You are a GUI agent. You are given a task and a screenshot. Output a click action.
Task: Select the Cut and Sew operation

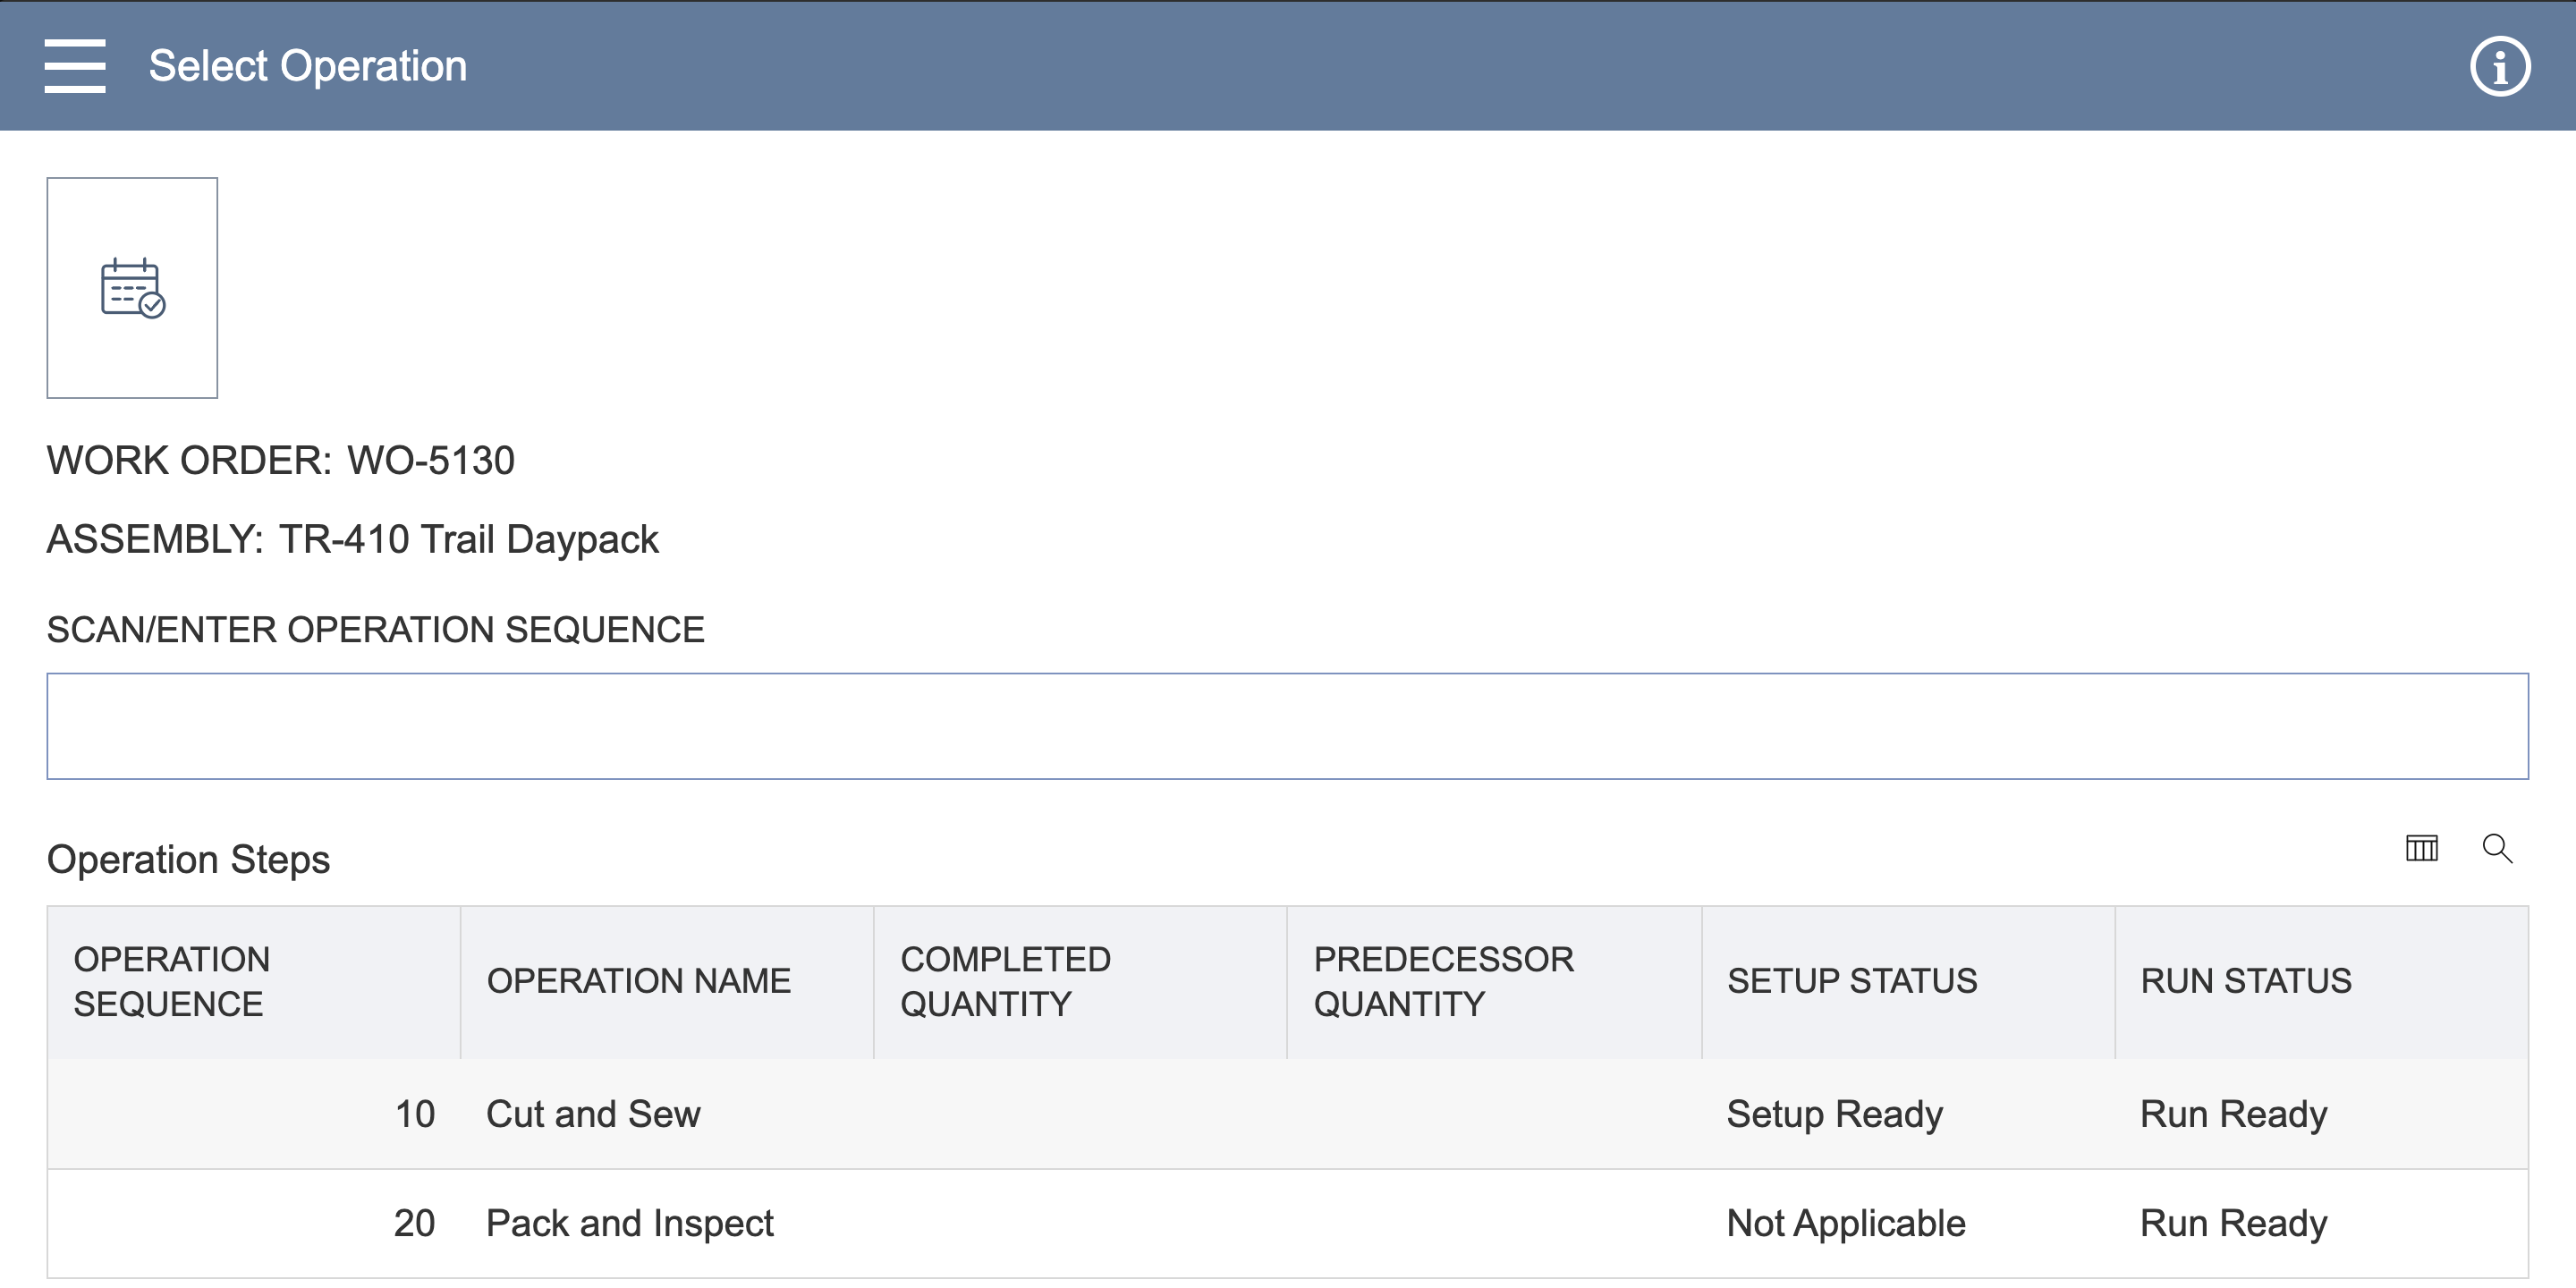(593, 1114)
